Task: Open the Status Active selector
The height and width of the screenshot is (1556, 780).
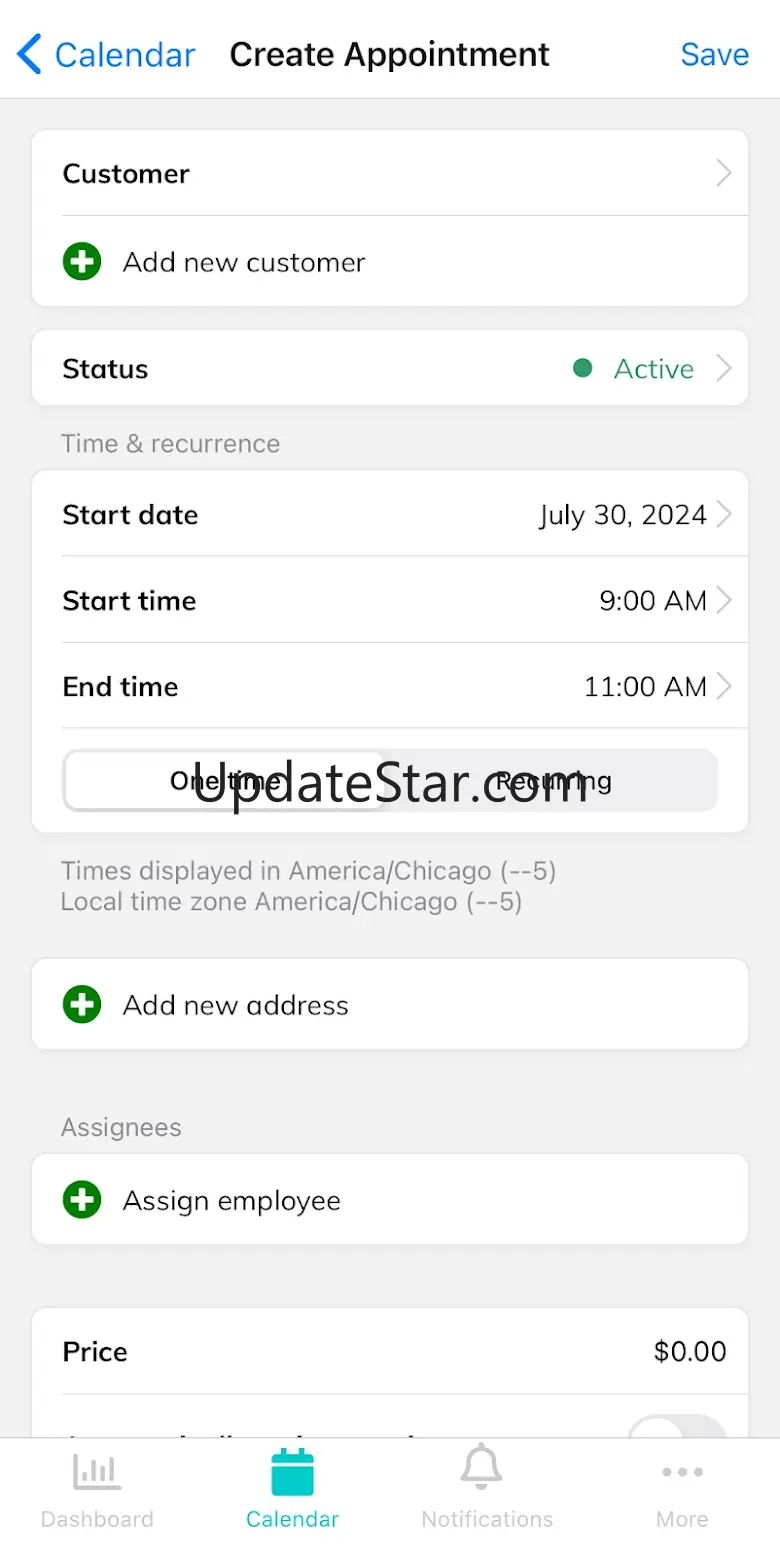Action: point(654,369)
